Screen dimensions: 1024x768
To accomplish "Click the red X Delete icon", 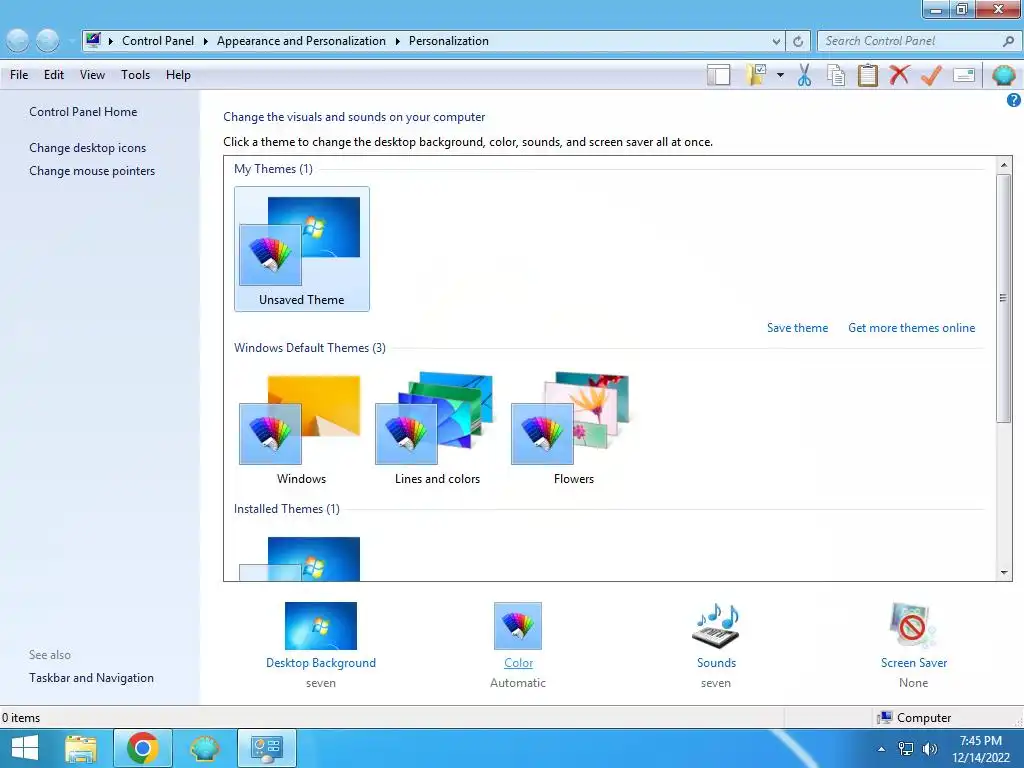I will [x=899, y=74].
